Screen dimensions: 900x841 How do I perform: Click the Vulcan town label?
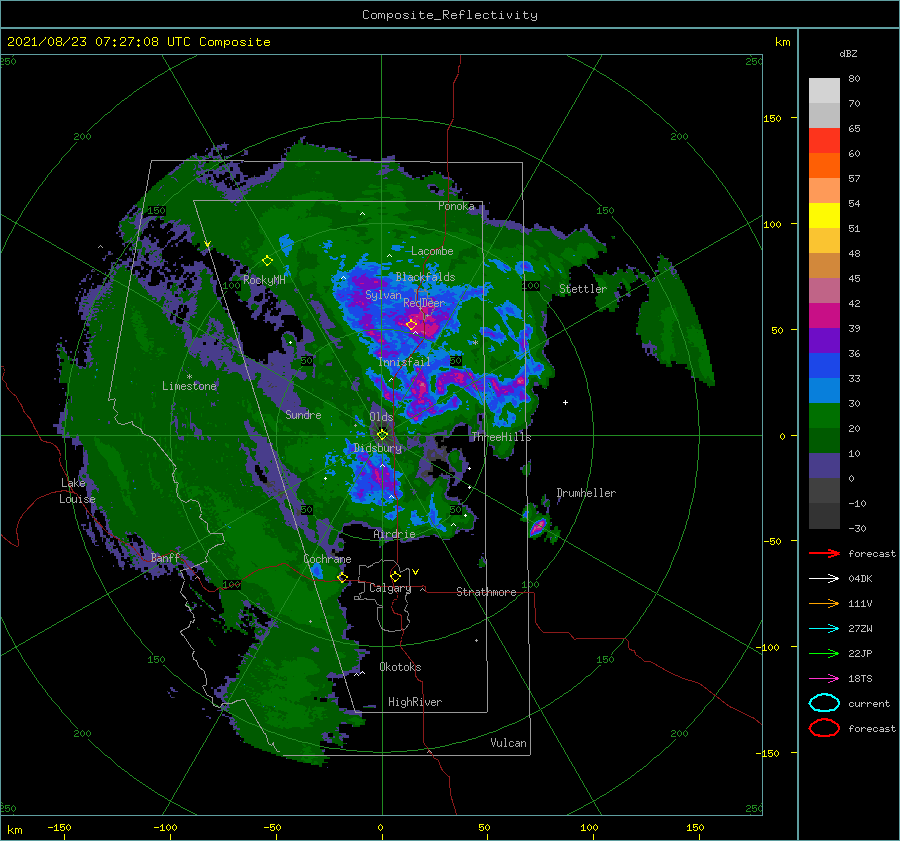(x=508, y=743)
